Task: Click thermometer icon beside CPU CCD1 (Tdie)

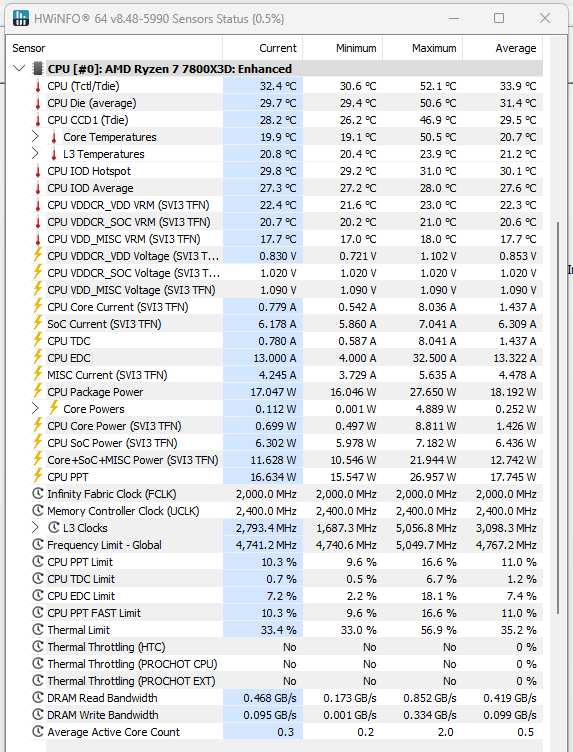Action: point(38,120)
